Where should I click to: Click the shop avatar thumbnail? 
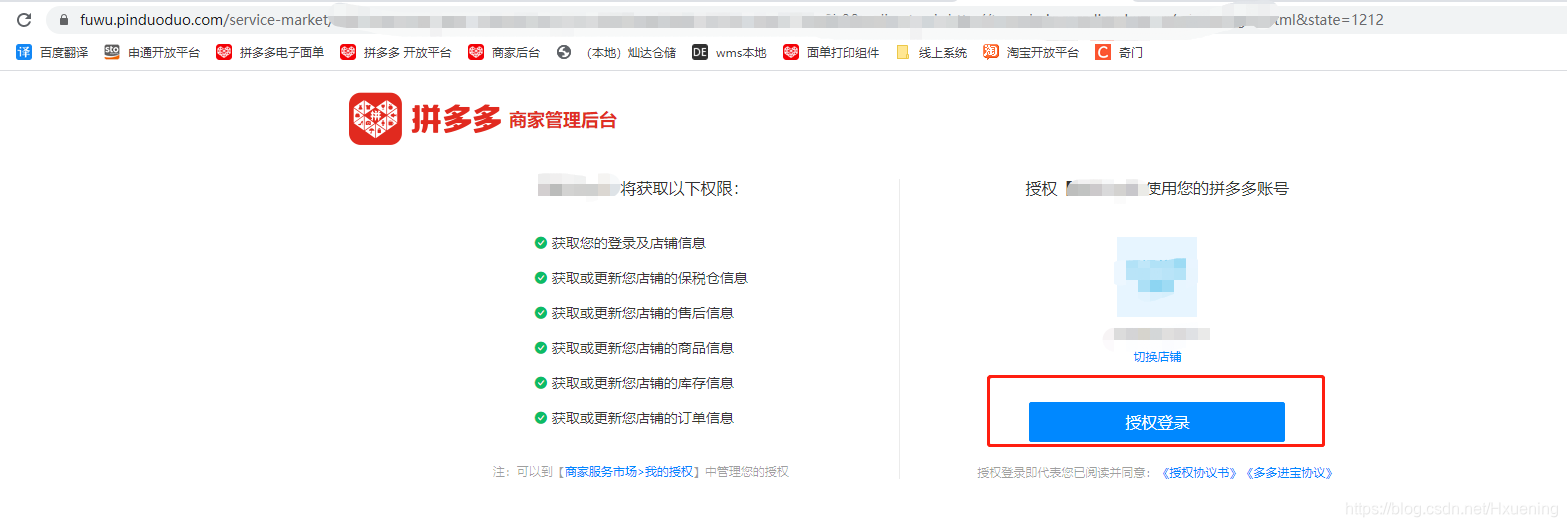[x=1157, y=277]
